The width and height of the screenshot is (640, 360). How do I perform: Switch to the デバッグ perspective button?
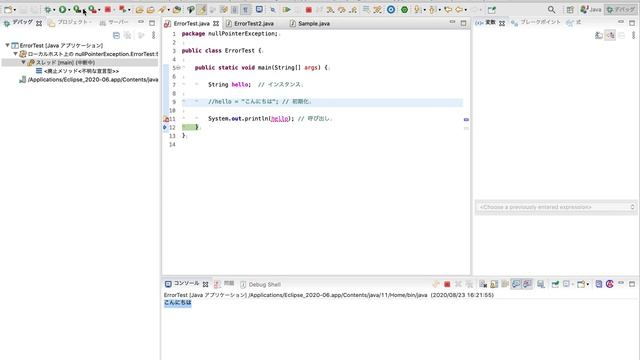tap(620, 9)
